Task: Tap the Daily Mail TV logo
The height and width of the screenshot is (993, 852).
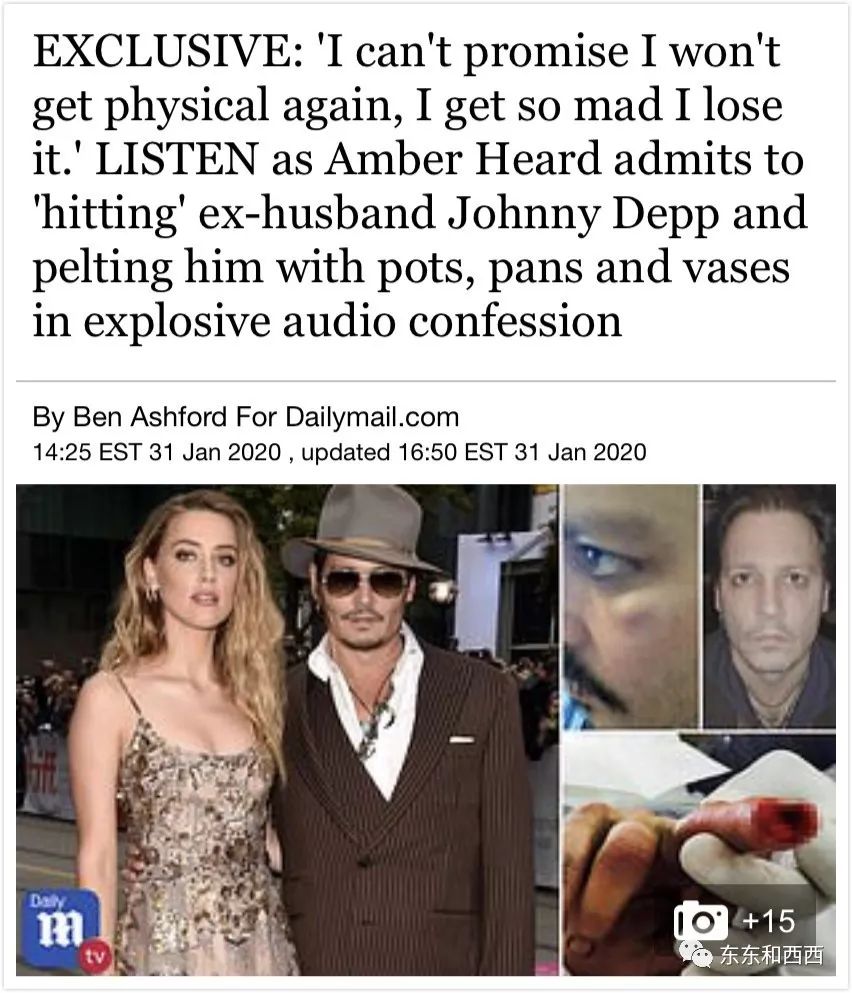Action: pyautogui.click(x=60, y=929)
